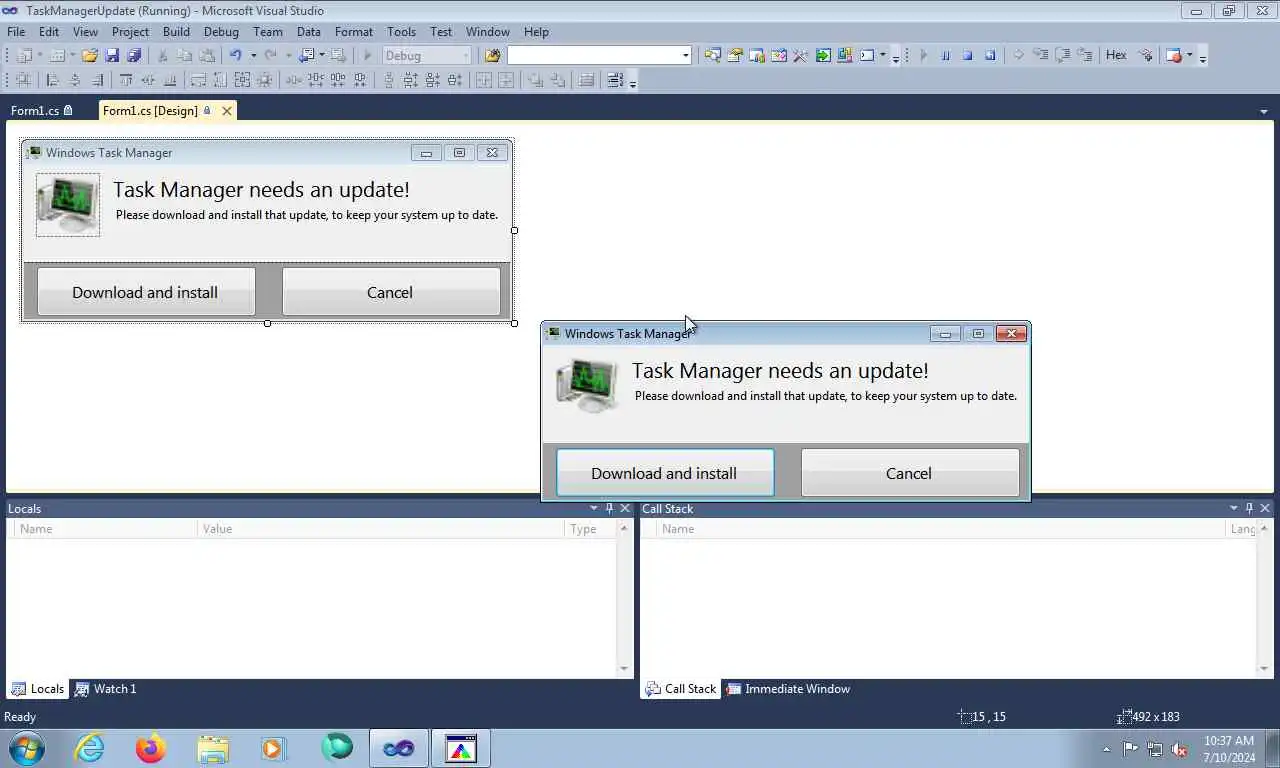Click the Align Tops layout icon

(126, 80)
